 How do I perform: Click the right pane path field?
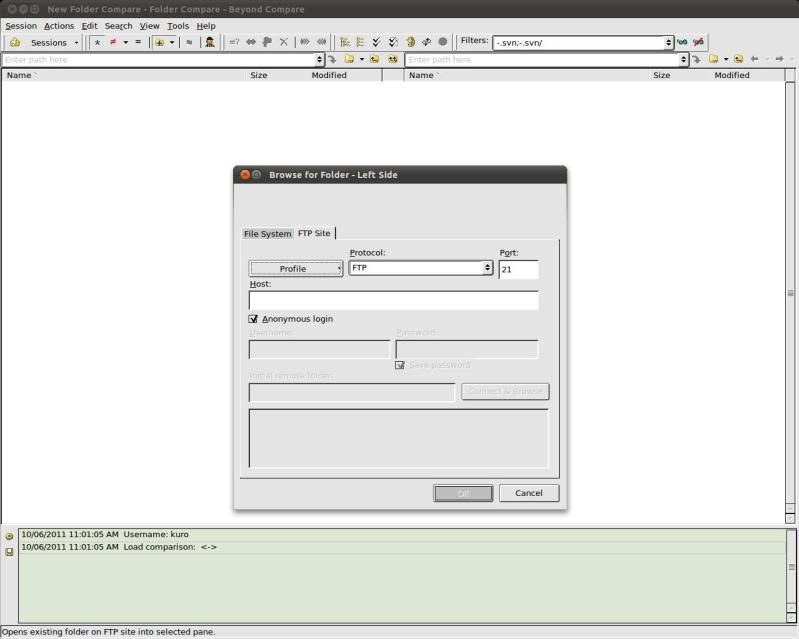coord(543,60)
